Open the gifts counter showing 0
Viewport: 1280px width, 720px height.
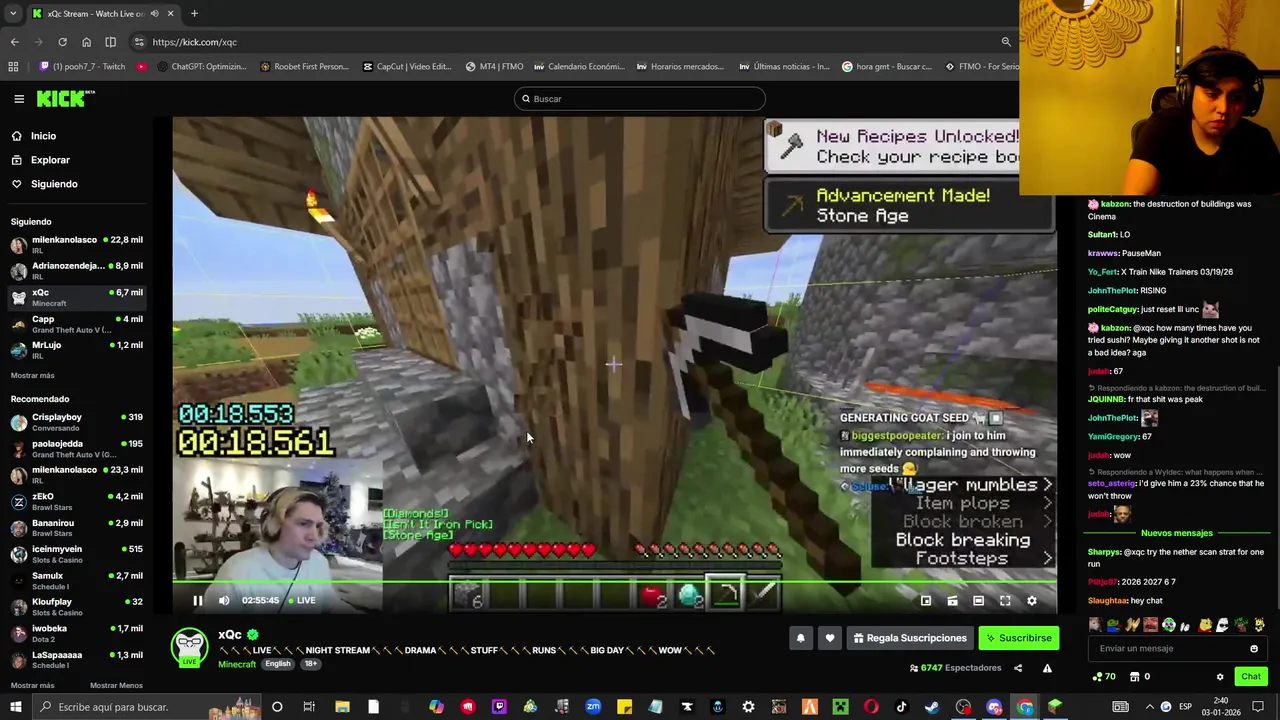(x=1139, y=677)
